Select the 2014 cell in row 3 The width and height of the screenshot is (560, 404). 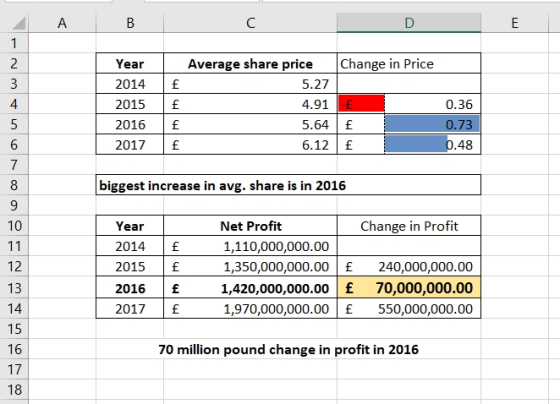[130, 84]
